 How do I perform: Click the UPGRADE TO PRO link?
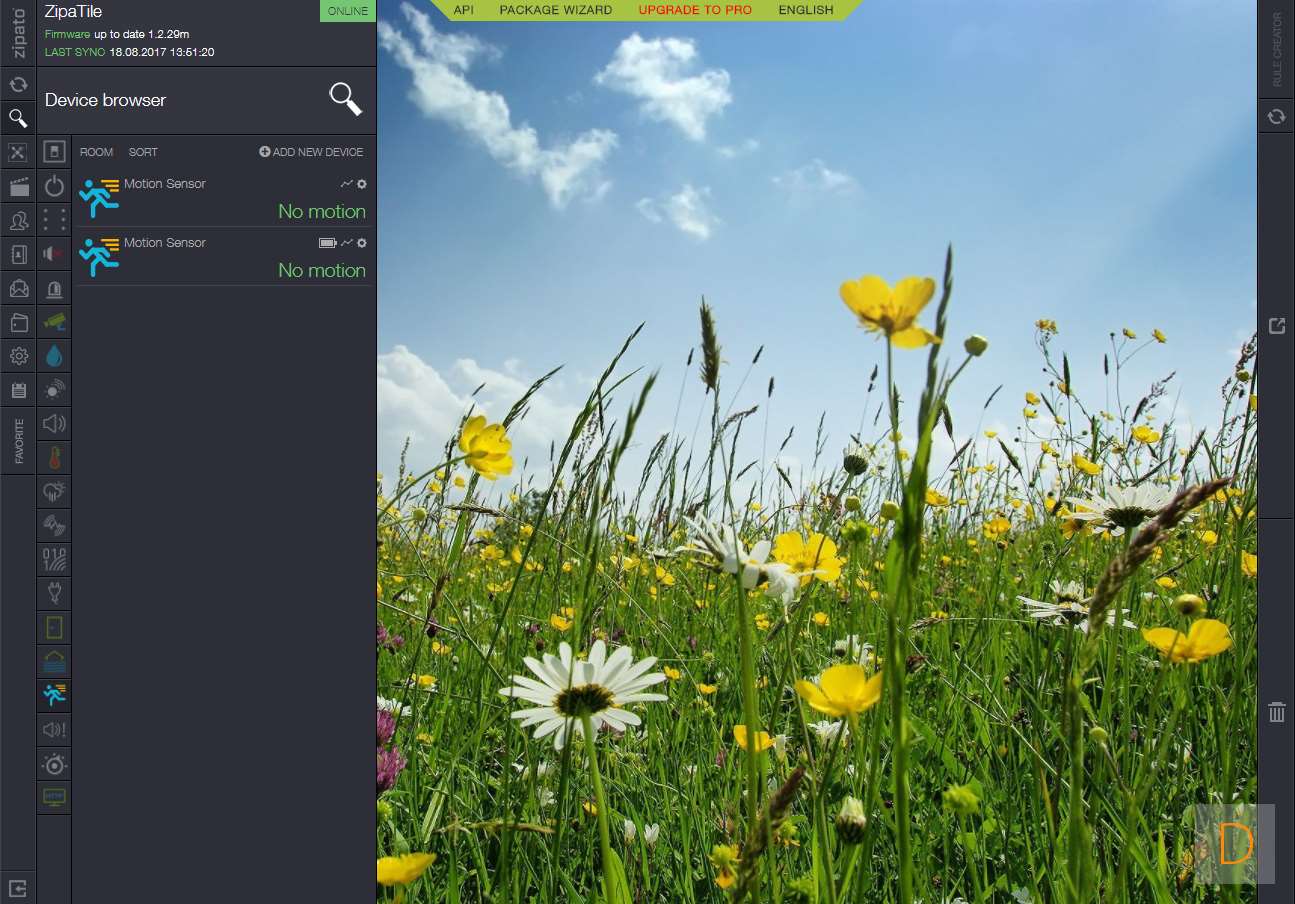click(695, 10)
